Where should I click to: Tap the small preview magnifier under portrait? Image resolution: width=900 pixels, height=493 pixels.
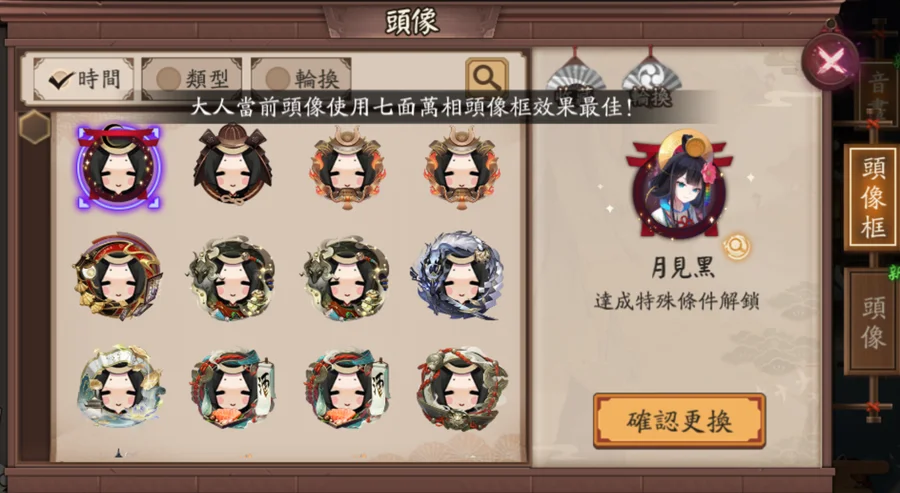tap(736, 246)
